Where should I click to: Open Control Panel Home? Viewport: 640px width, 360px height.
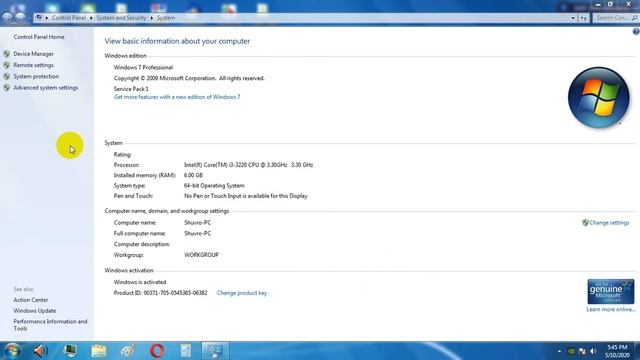39,37
